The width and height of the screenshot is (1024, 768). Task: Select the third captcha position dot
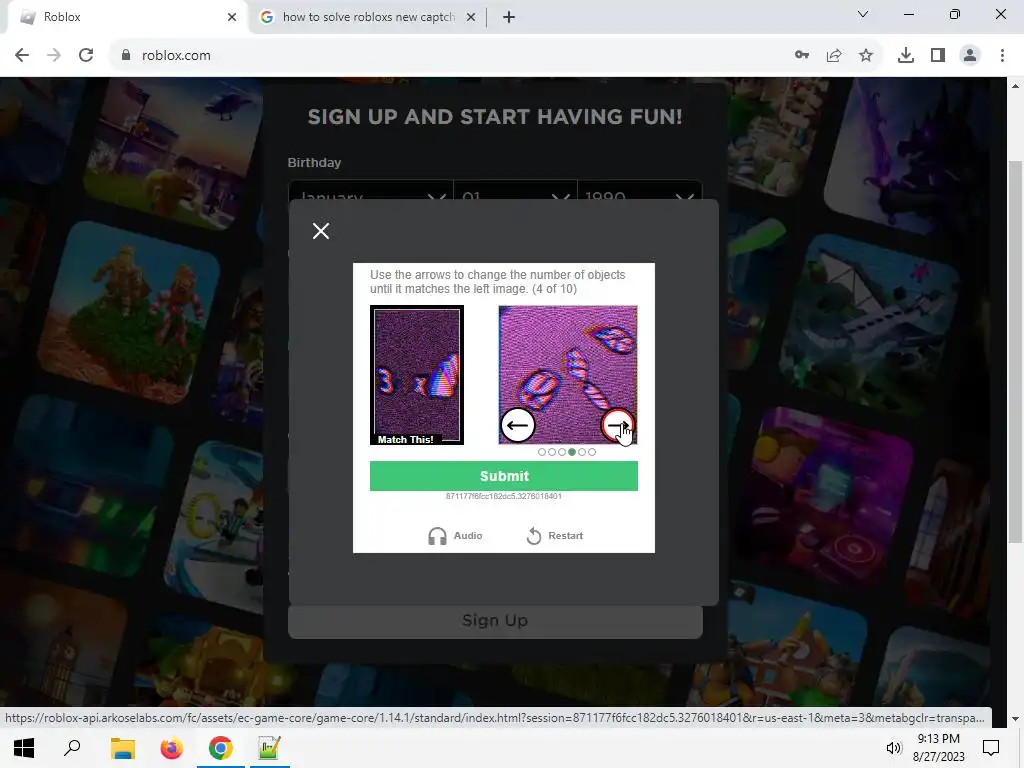[x=562, y=452]
